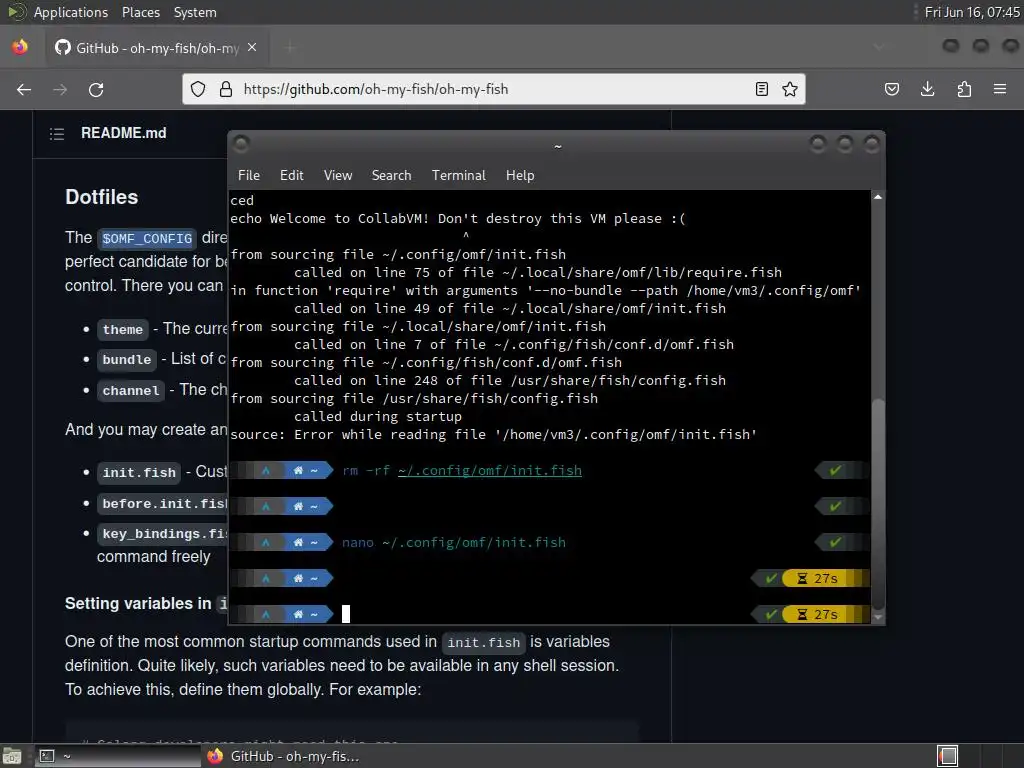The image size is (1024, 768).
Task: Focus the Firefox URL address field
Action: tap(494, 89)
